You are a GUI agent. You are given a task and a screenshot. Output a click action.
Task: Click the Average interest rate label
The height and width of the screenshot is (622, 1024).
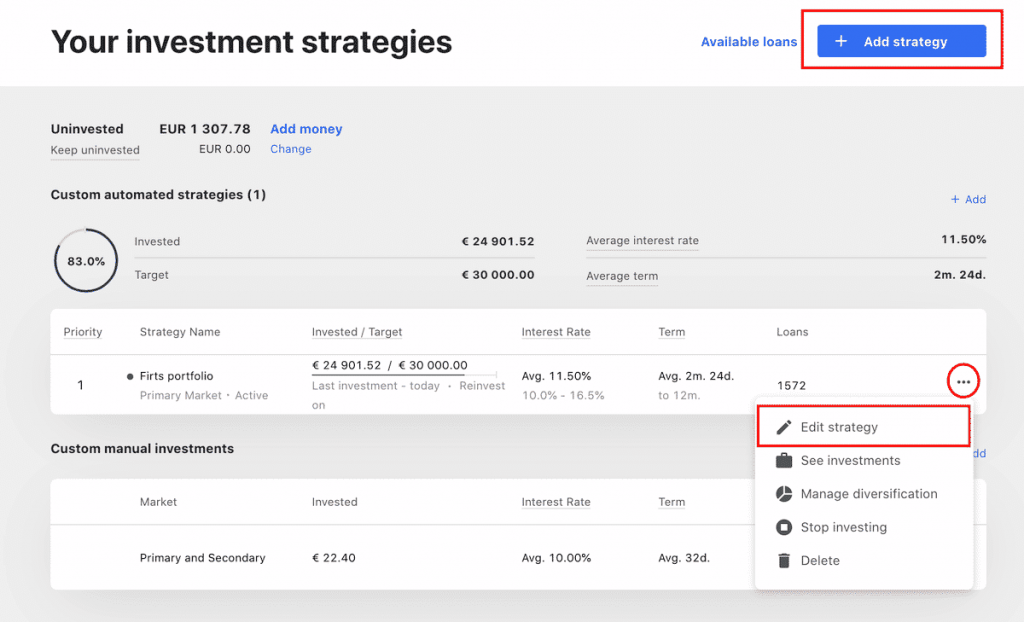[x=643, y=240]
